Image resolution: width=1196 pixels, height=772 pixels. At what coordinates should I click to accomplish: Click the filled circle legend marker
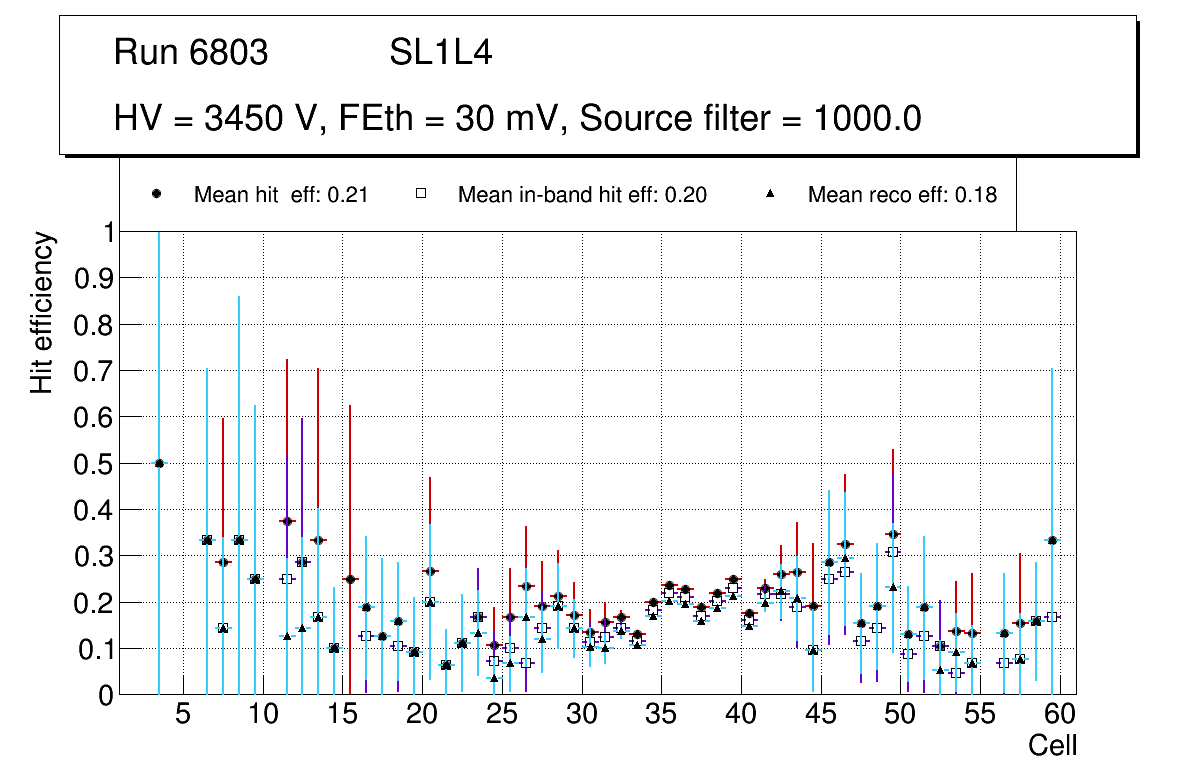[x=157, y=195]
